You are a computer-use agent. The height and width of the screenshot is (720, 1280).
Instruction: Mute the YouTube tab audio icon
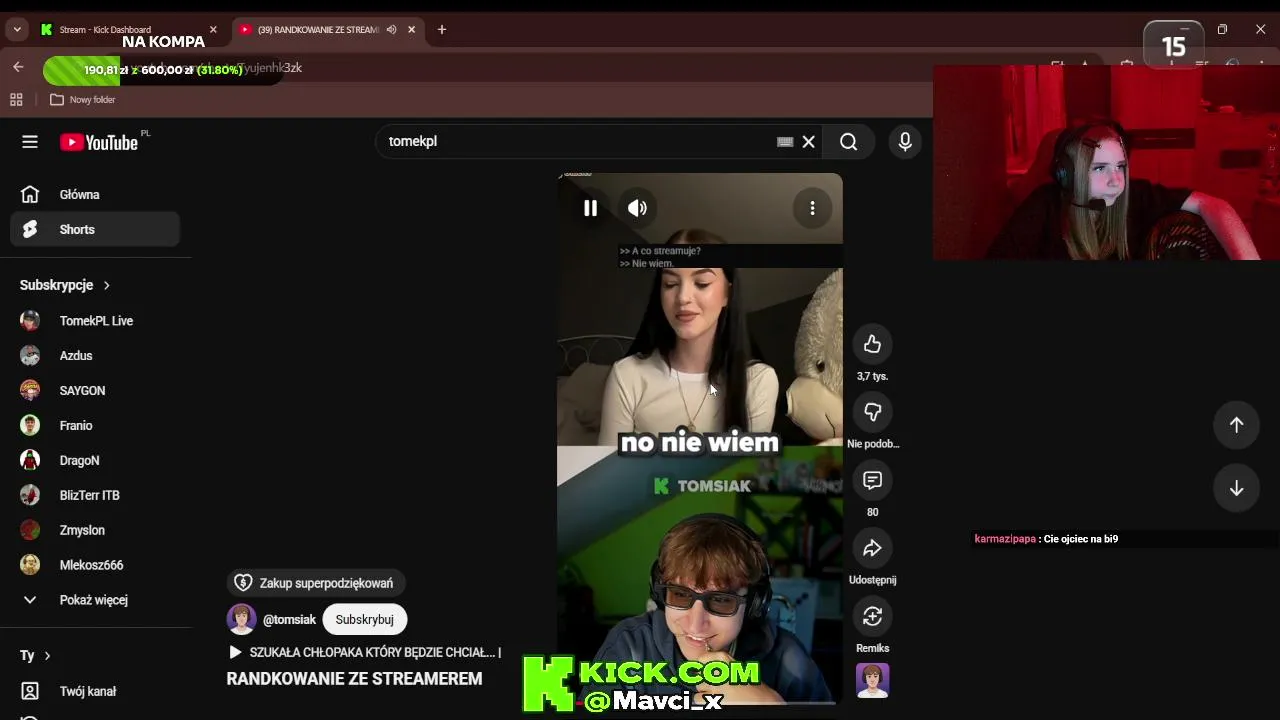coord(391,30)
